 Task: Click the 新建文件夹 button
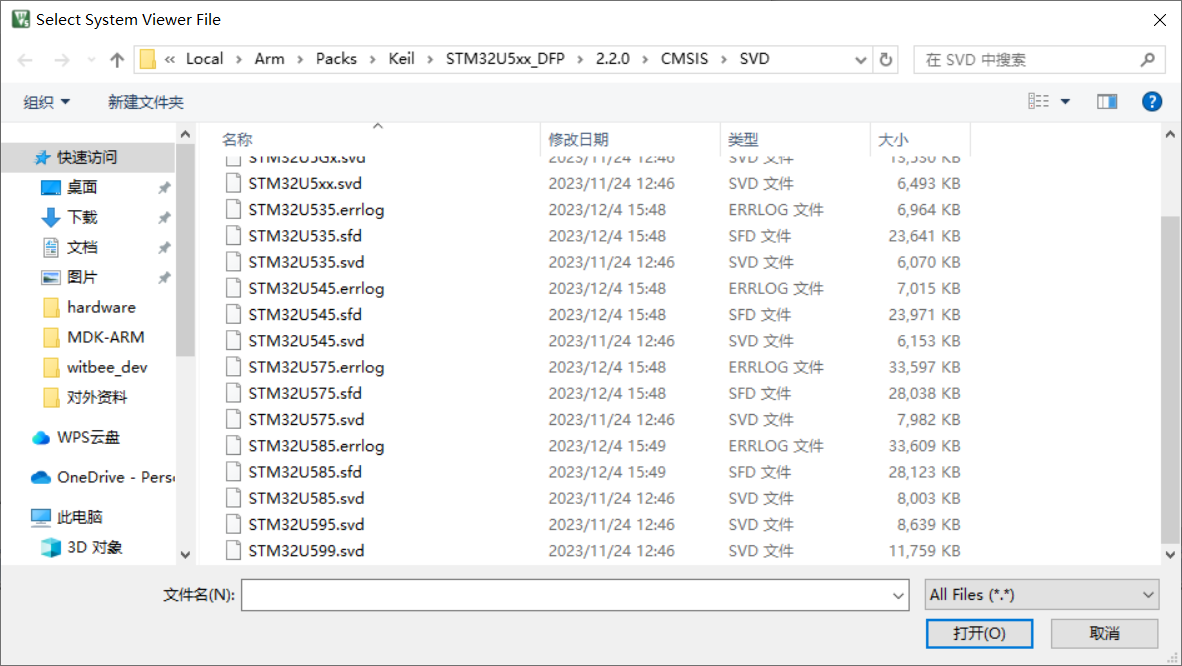coord(145,101)
